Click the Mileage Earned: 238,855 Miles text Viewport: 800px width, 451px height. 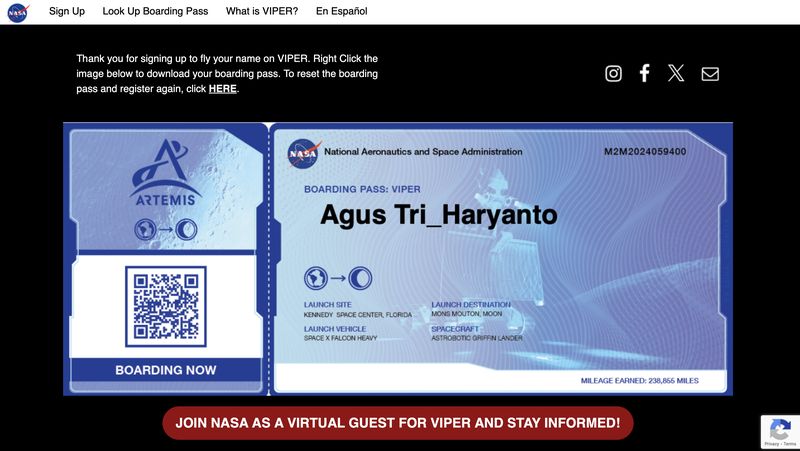pos(640,381)
